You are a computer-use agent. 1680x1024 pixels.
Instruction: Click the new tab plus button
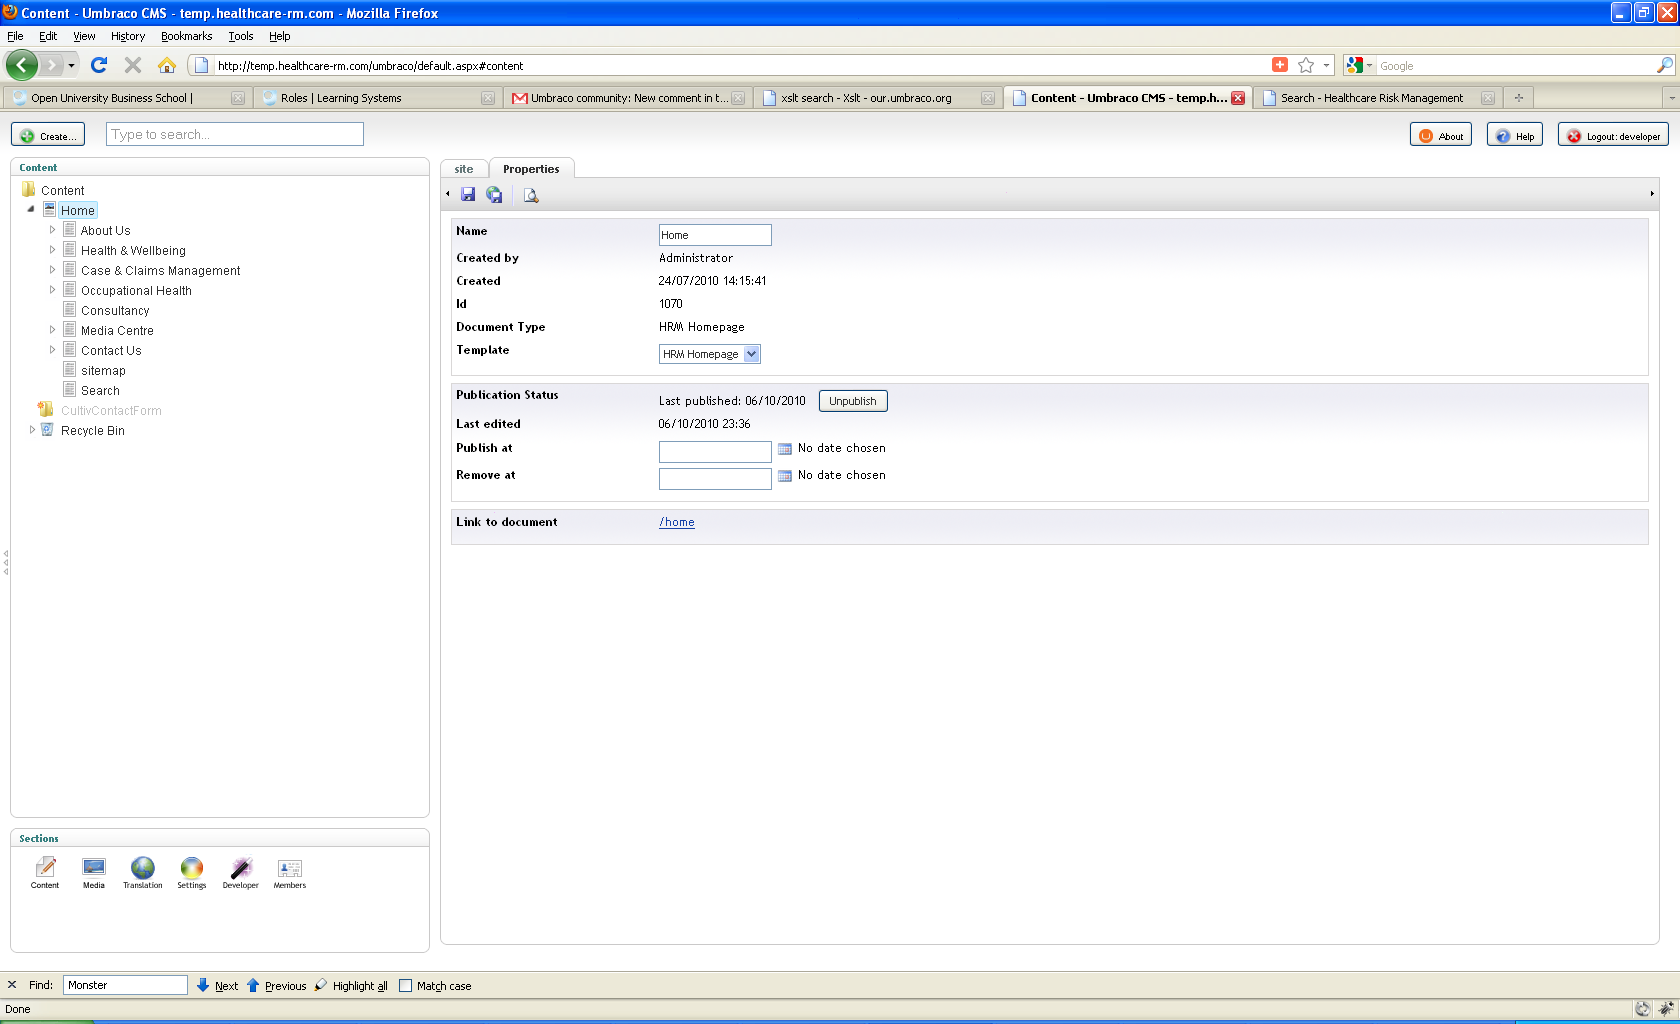point(1519,98)
